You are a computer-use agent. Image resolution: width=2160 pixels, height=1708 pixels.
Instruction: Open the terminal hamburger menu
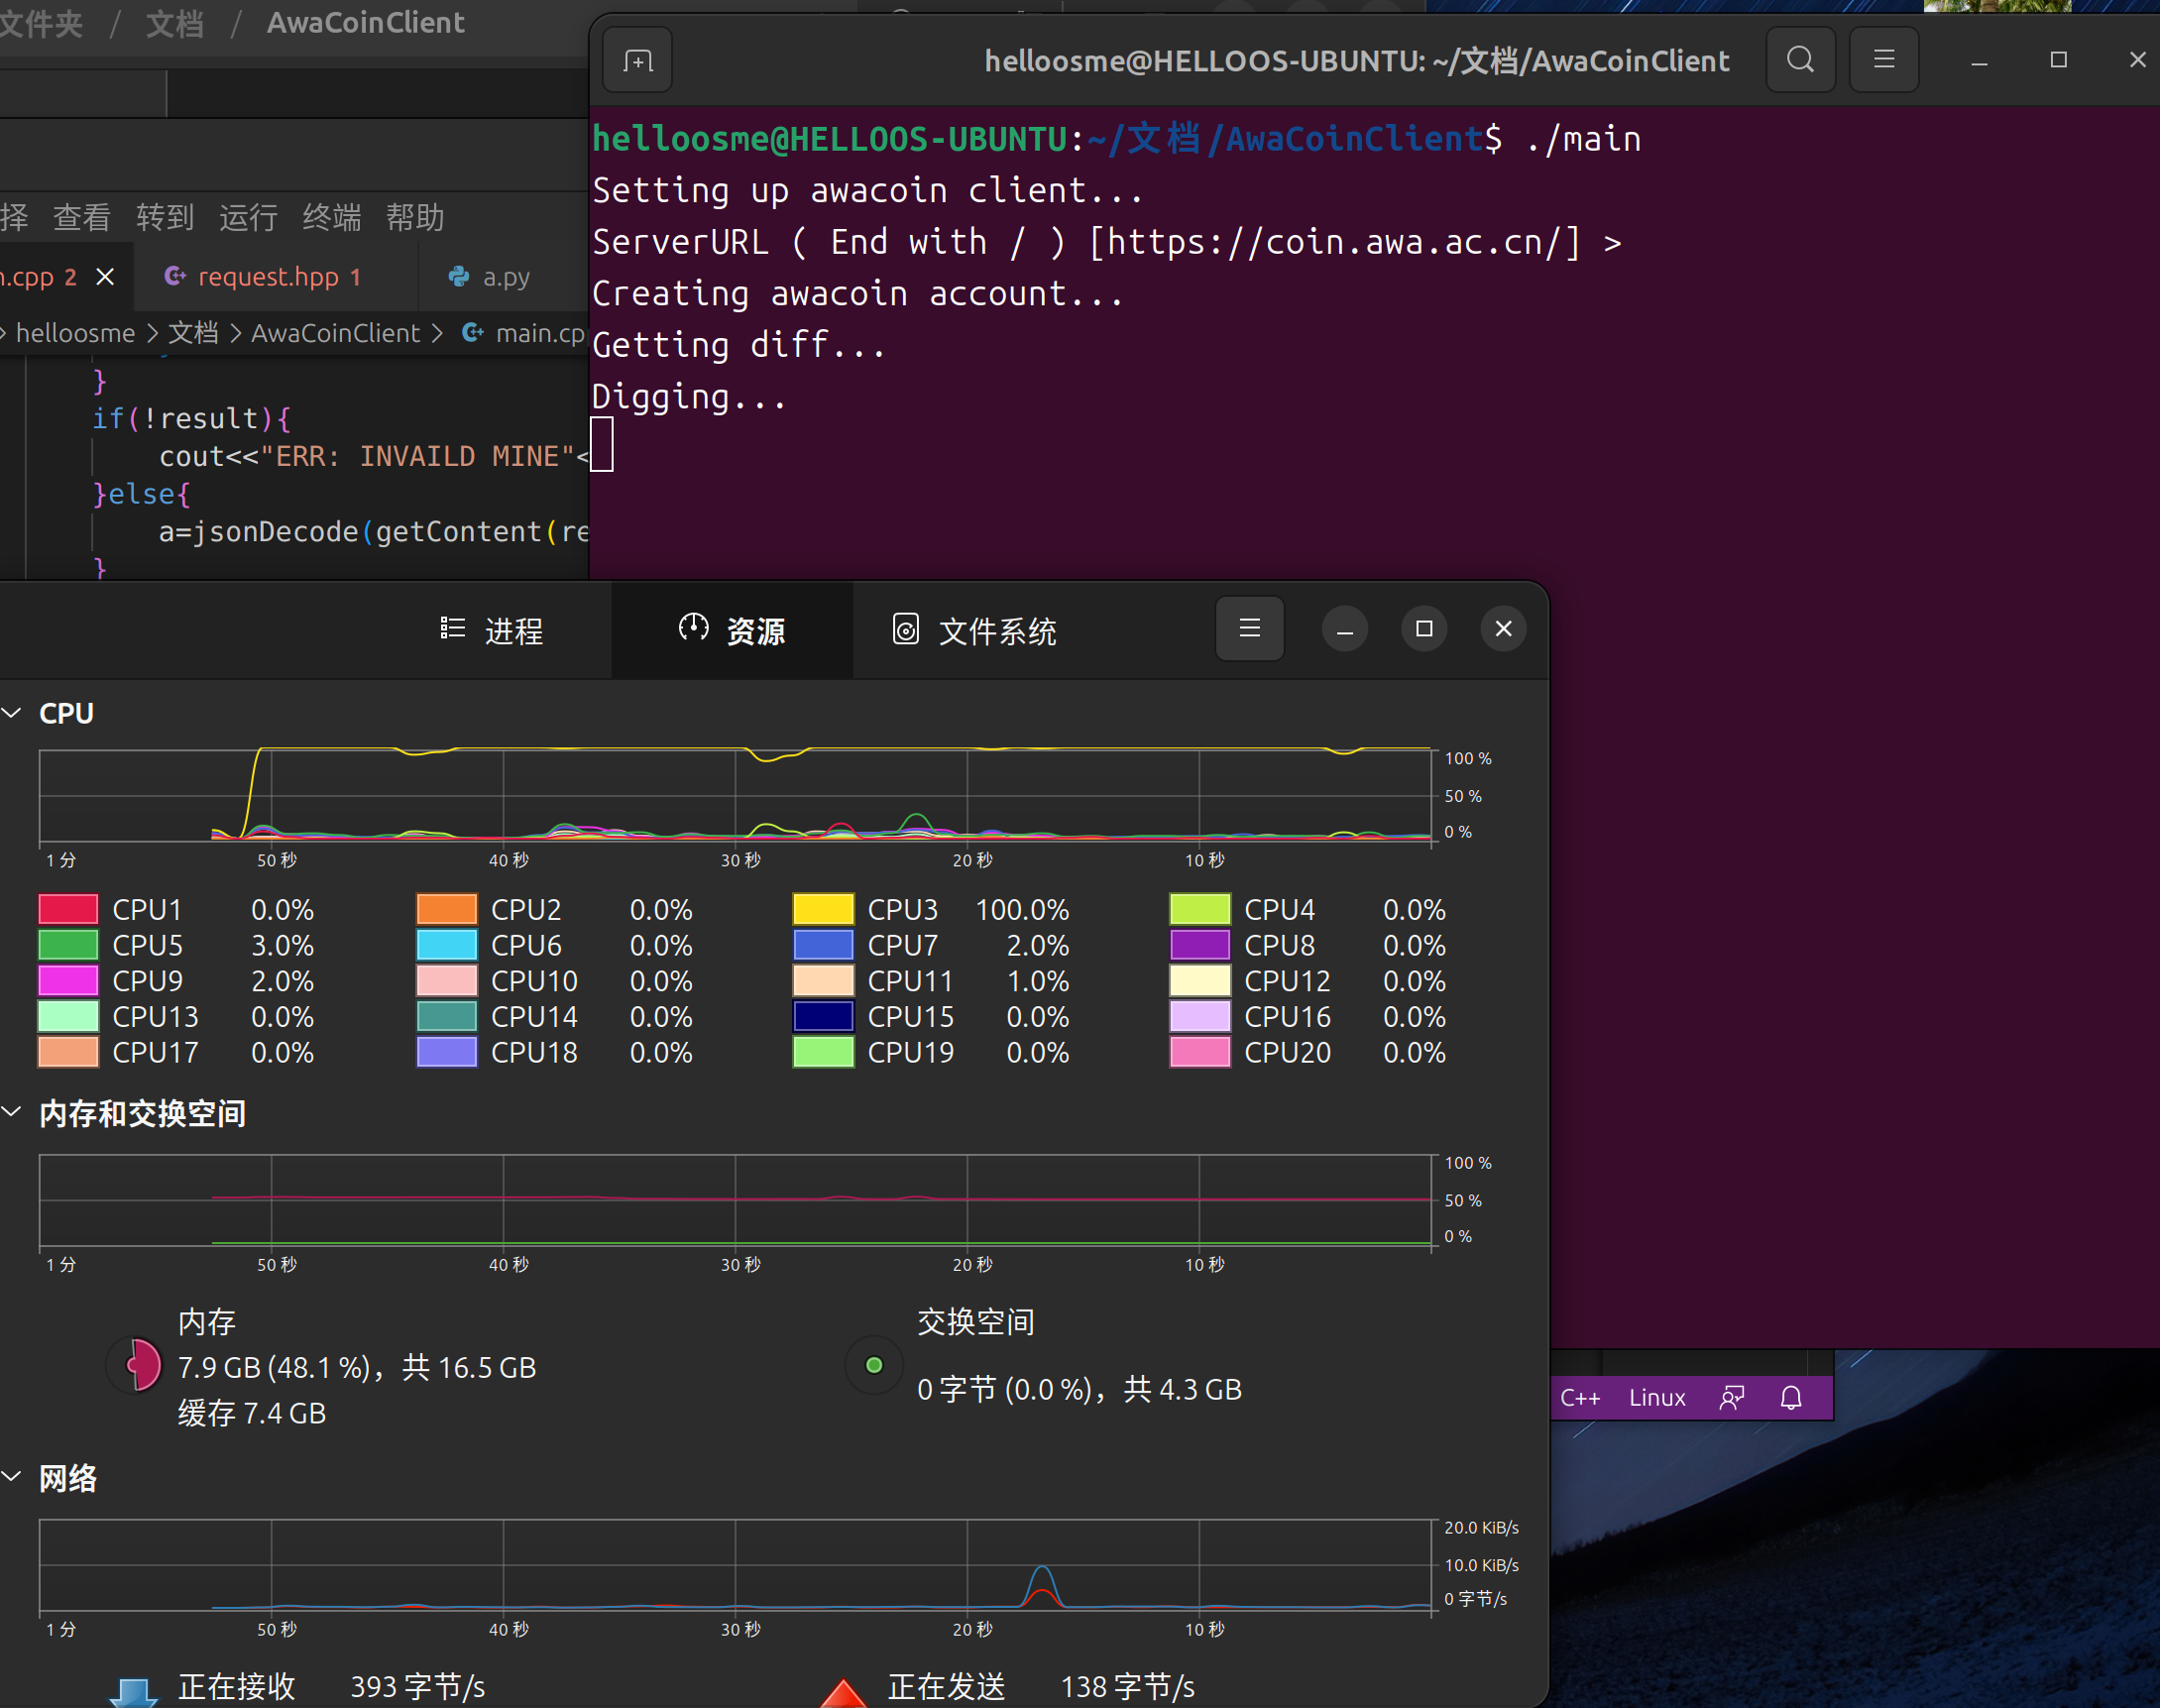(1883, 60)
